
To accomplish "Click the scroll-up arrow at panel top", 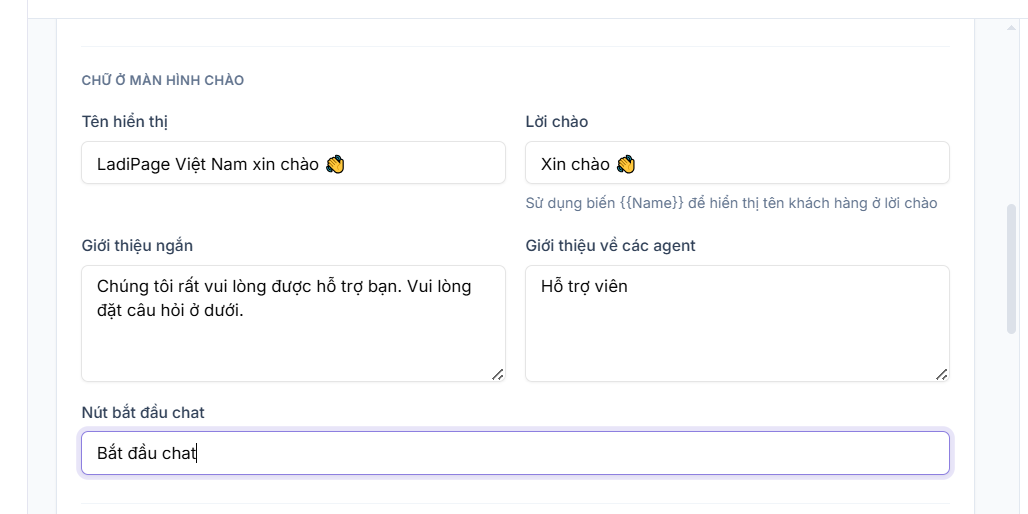I will pos(1011,28).
